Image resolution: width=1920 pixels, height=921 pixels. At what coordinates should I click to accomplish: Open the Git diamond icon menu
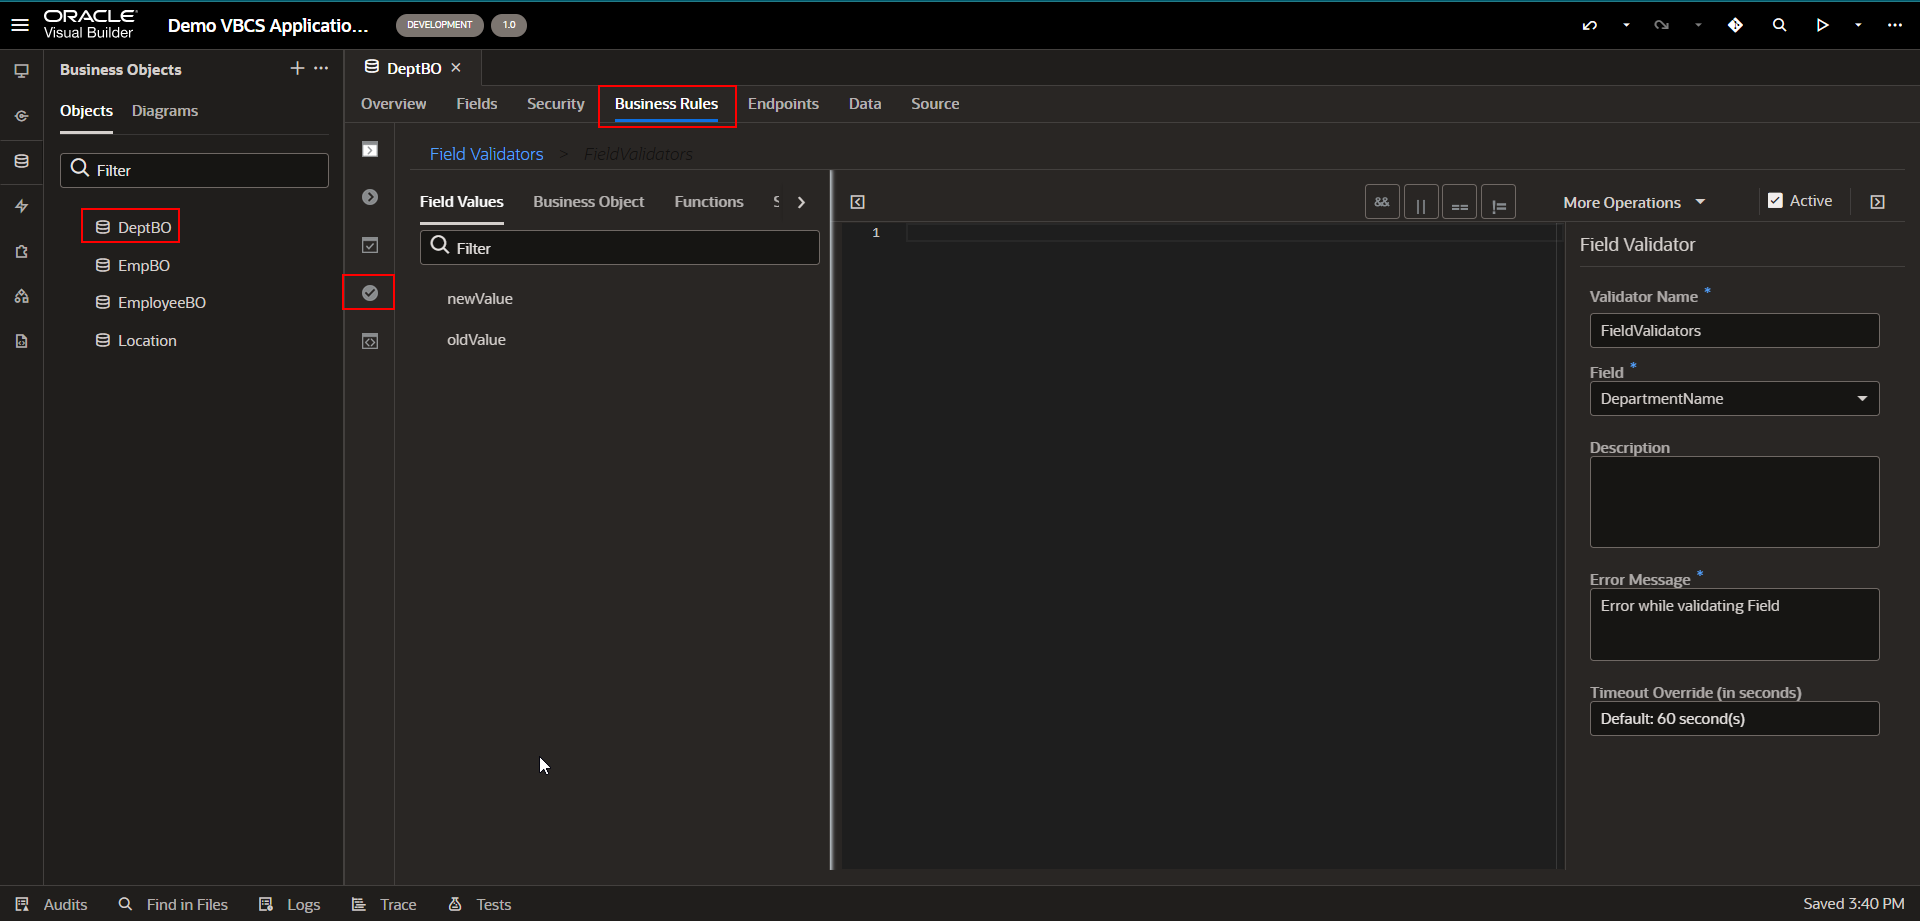[1735, 25]
